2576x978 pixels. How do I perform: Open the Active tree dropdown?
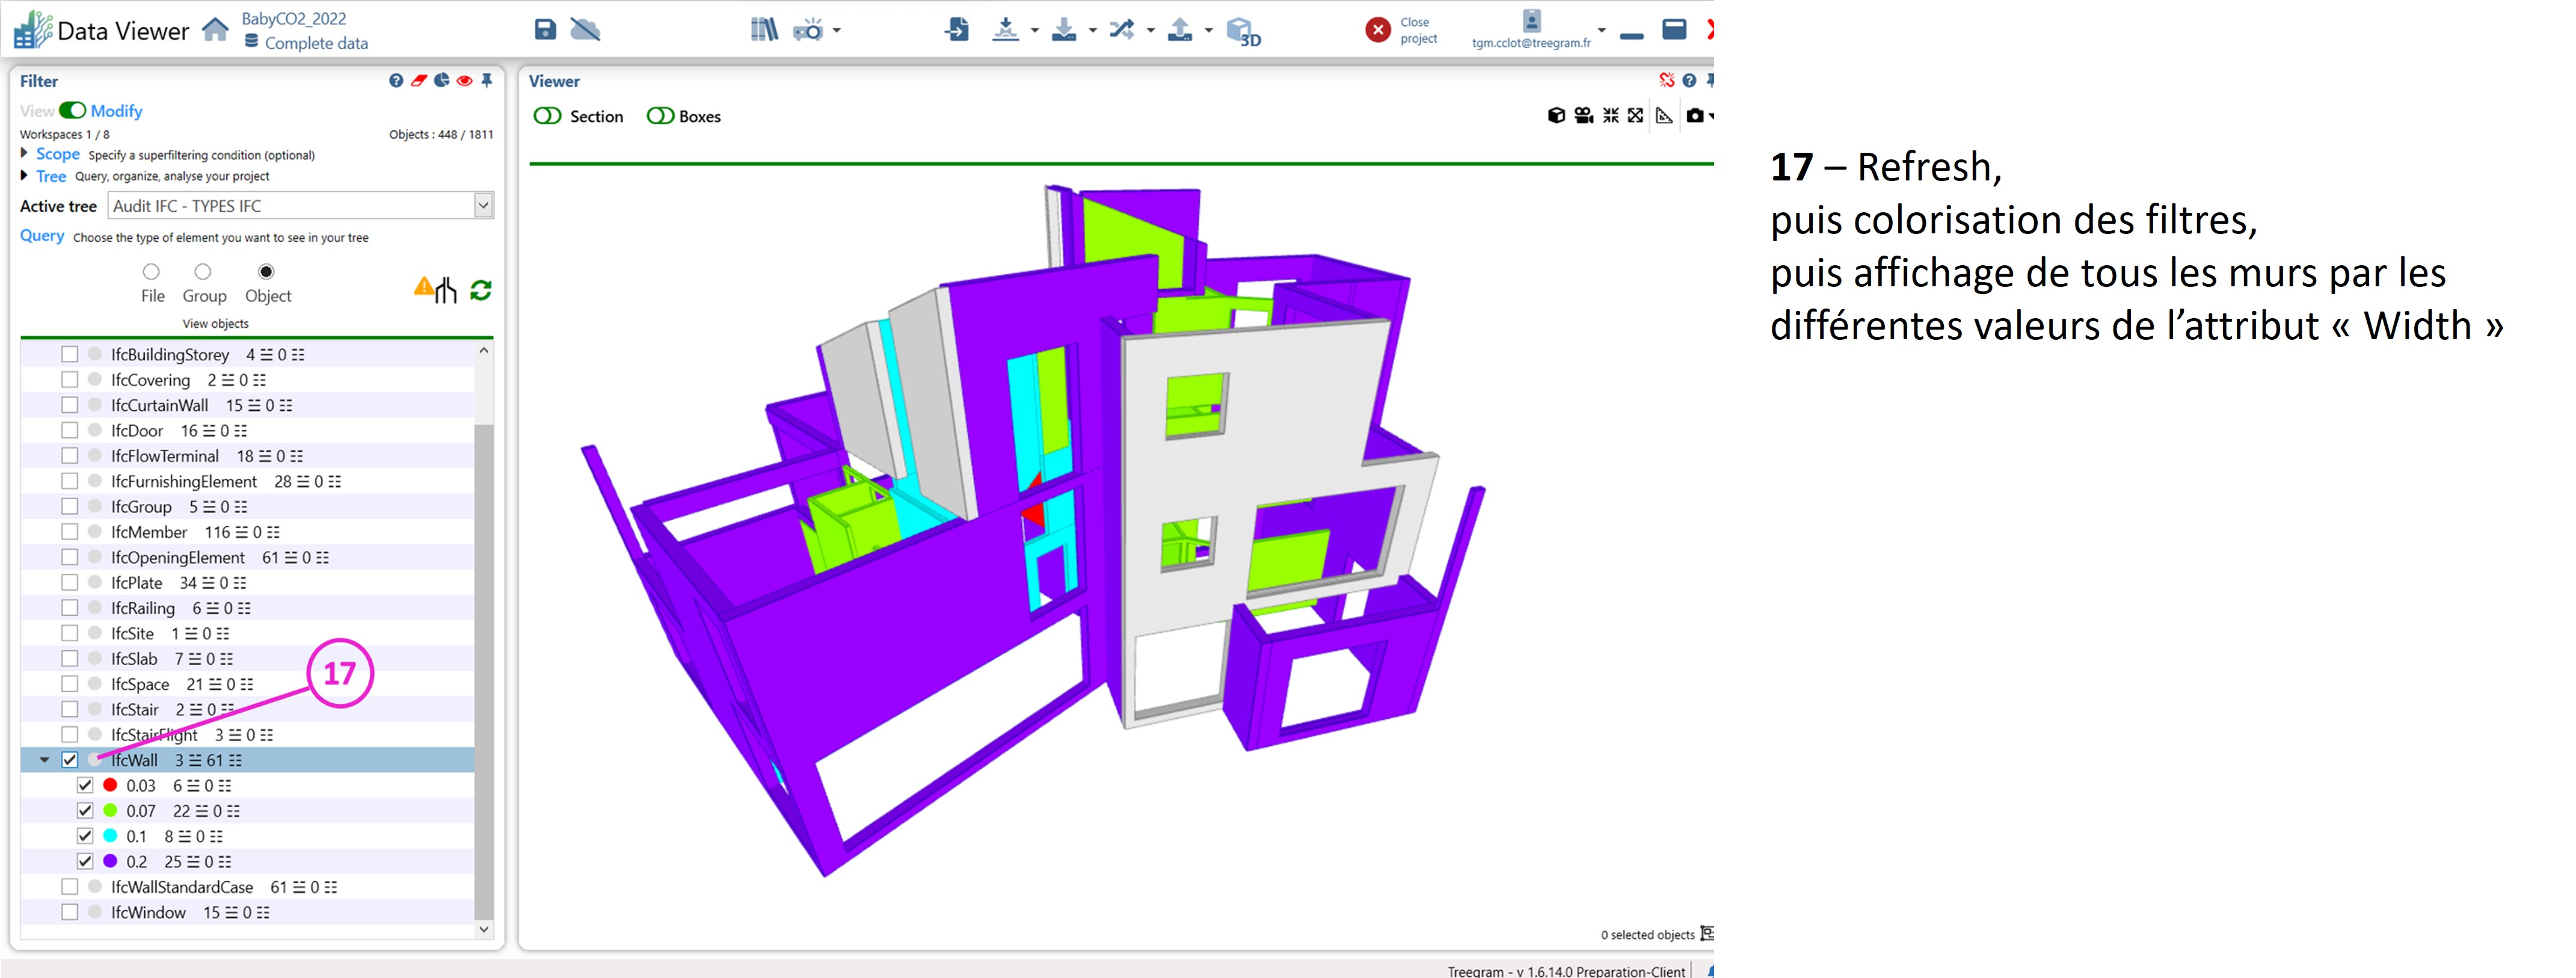pyautogui.click(x=483, y=206)
